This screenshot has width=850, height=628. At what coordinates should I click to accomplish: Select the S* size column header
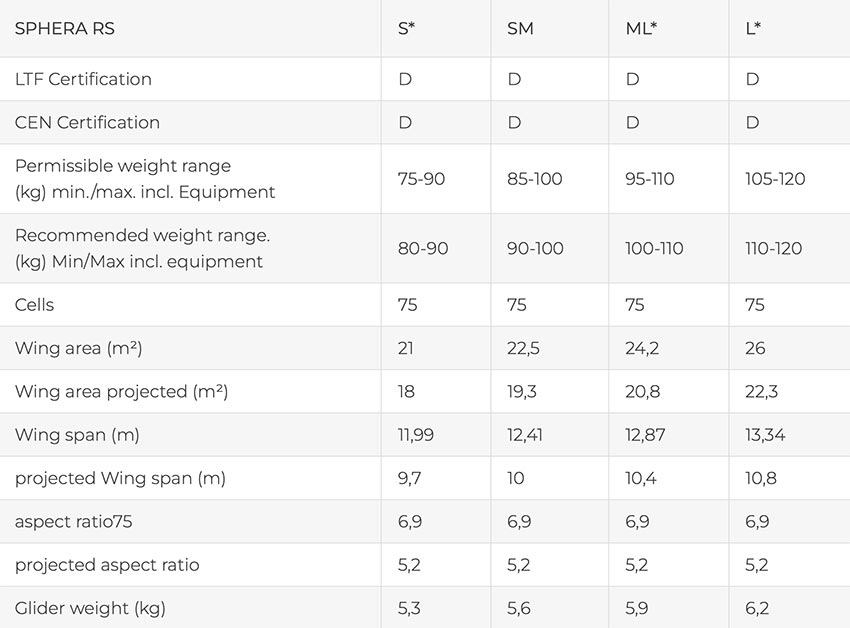[406, 28]
